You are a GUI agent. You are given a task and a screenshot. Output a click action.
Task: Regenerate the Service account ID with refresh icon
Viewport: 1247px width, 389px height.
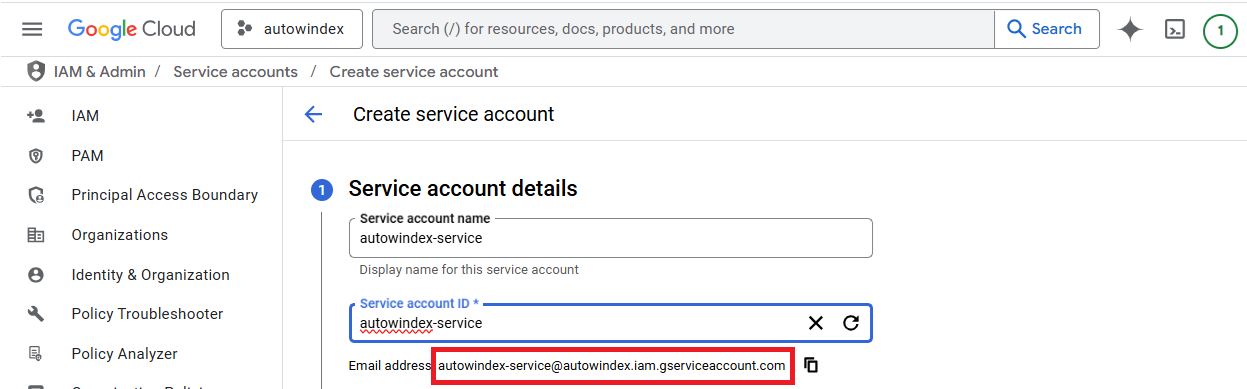(851, 323)
